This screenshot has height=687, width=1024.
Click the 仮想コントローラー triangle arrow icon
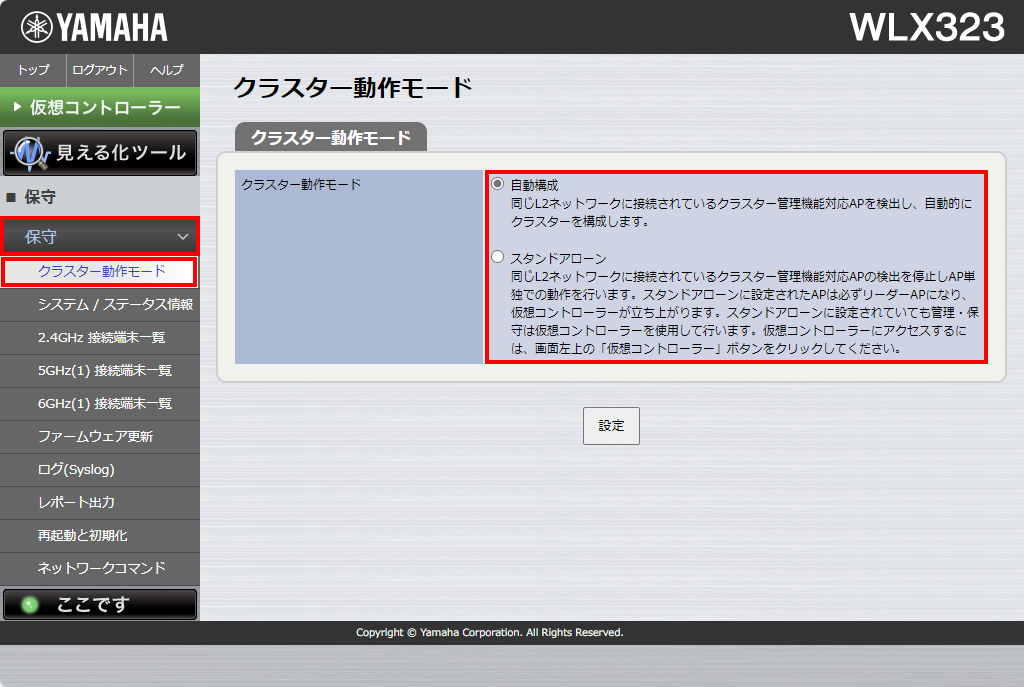(x=17, y=107)
